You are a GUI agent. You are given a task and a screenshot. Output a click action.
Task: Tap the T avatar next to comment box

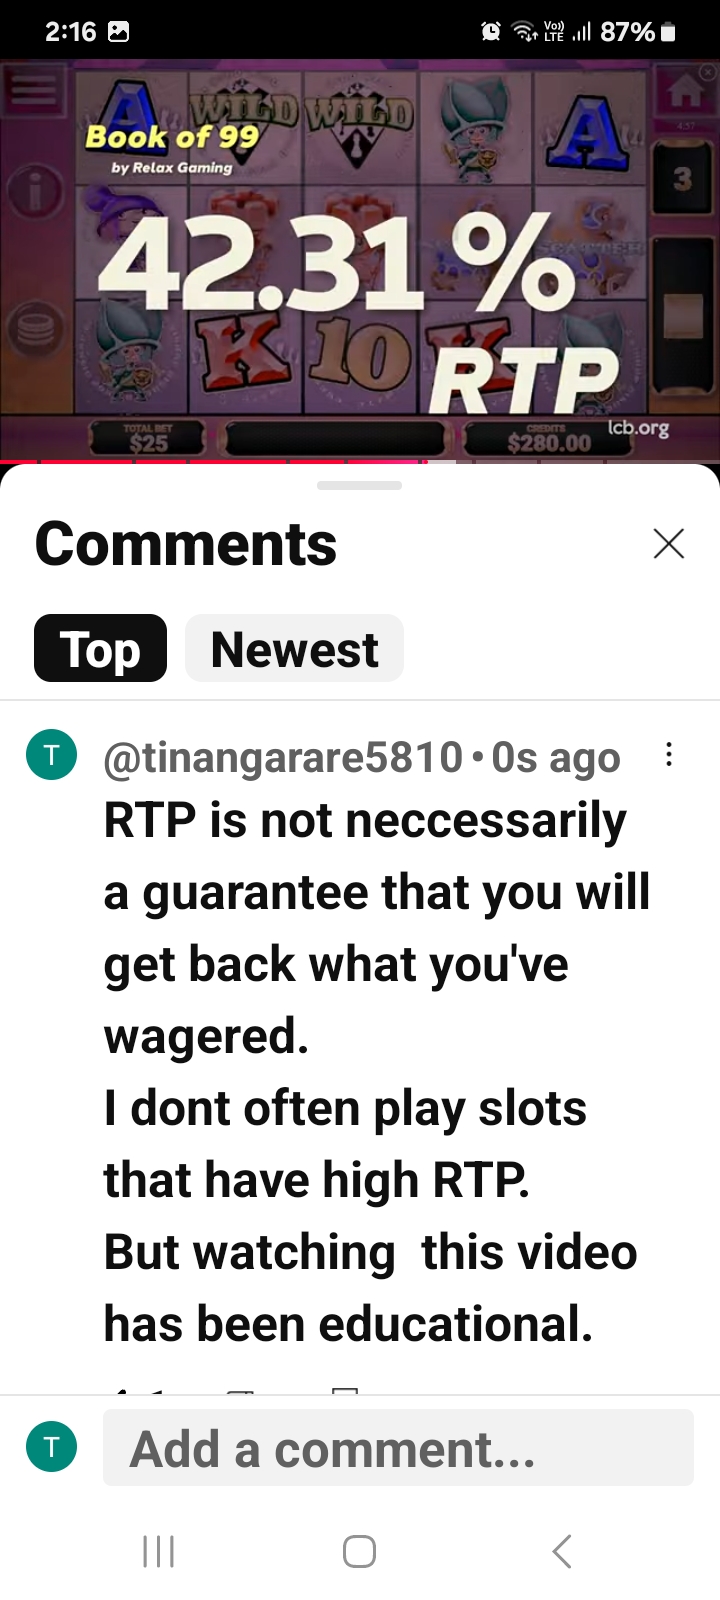click(x=51, y=1446)
